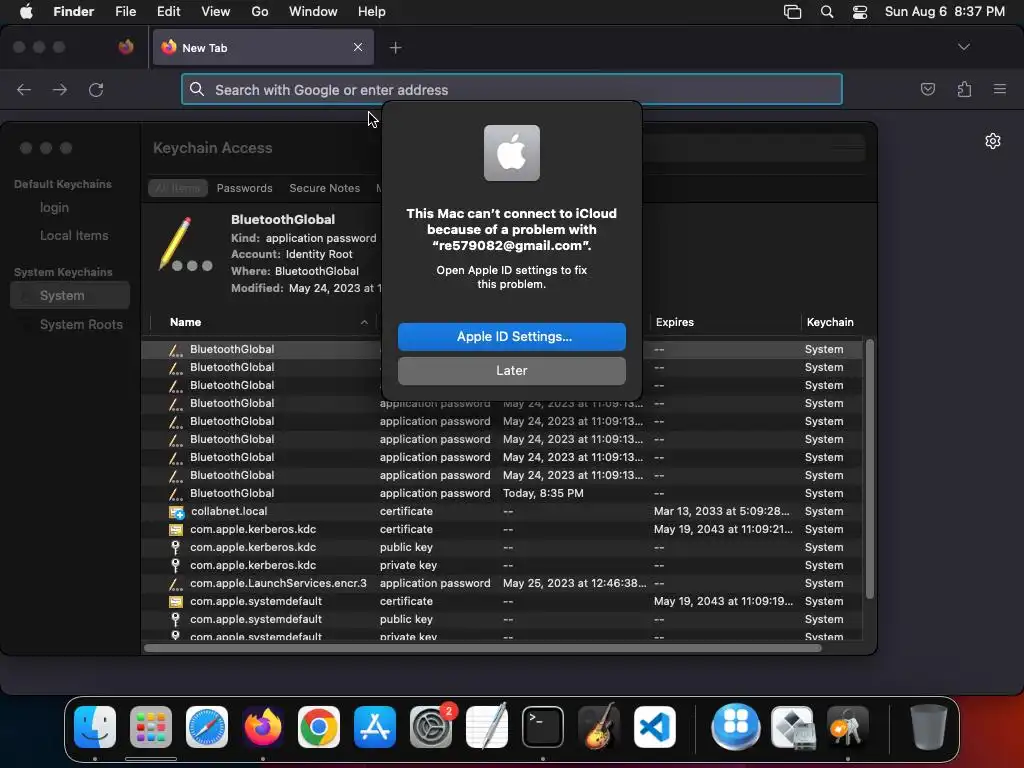This screenshot has width=1024, height=768.
Task: Open the App Store in Dock
Action: coord(375,727)
